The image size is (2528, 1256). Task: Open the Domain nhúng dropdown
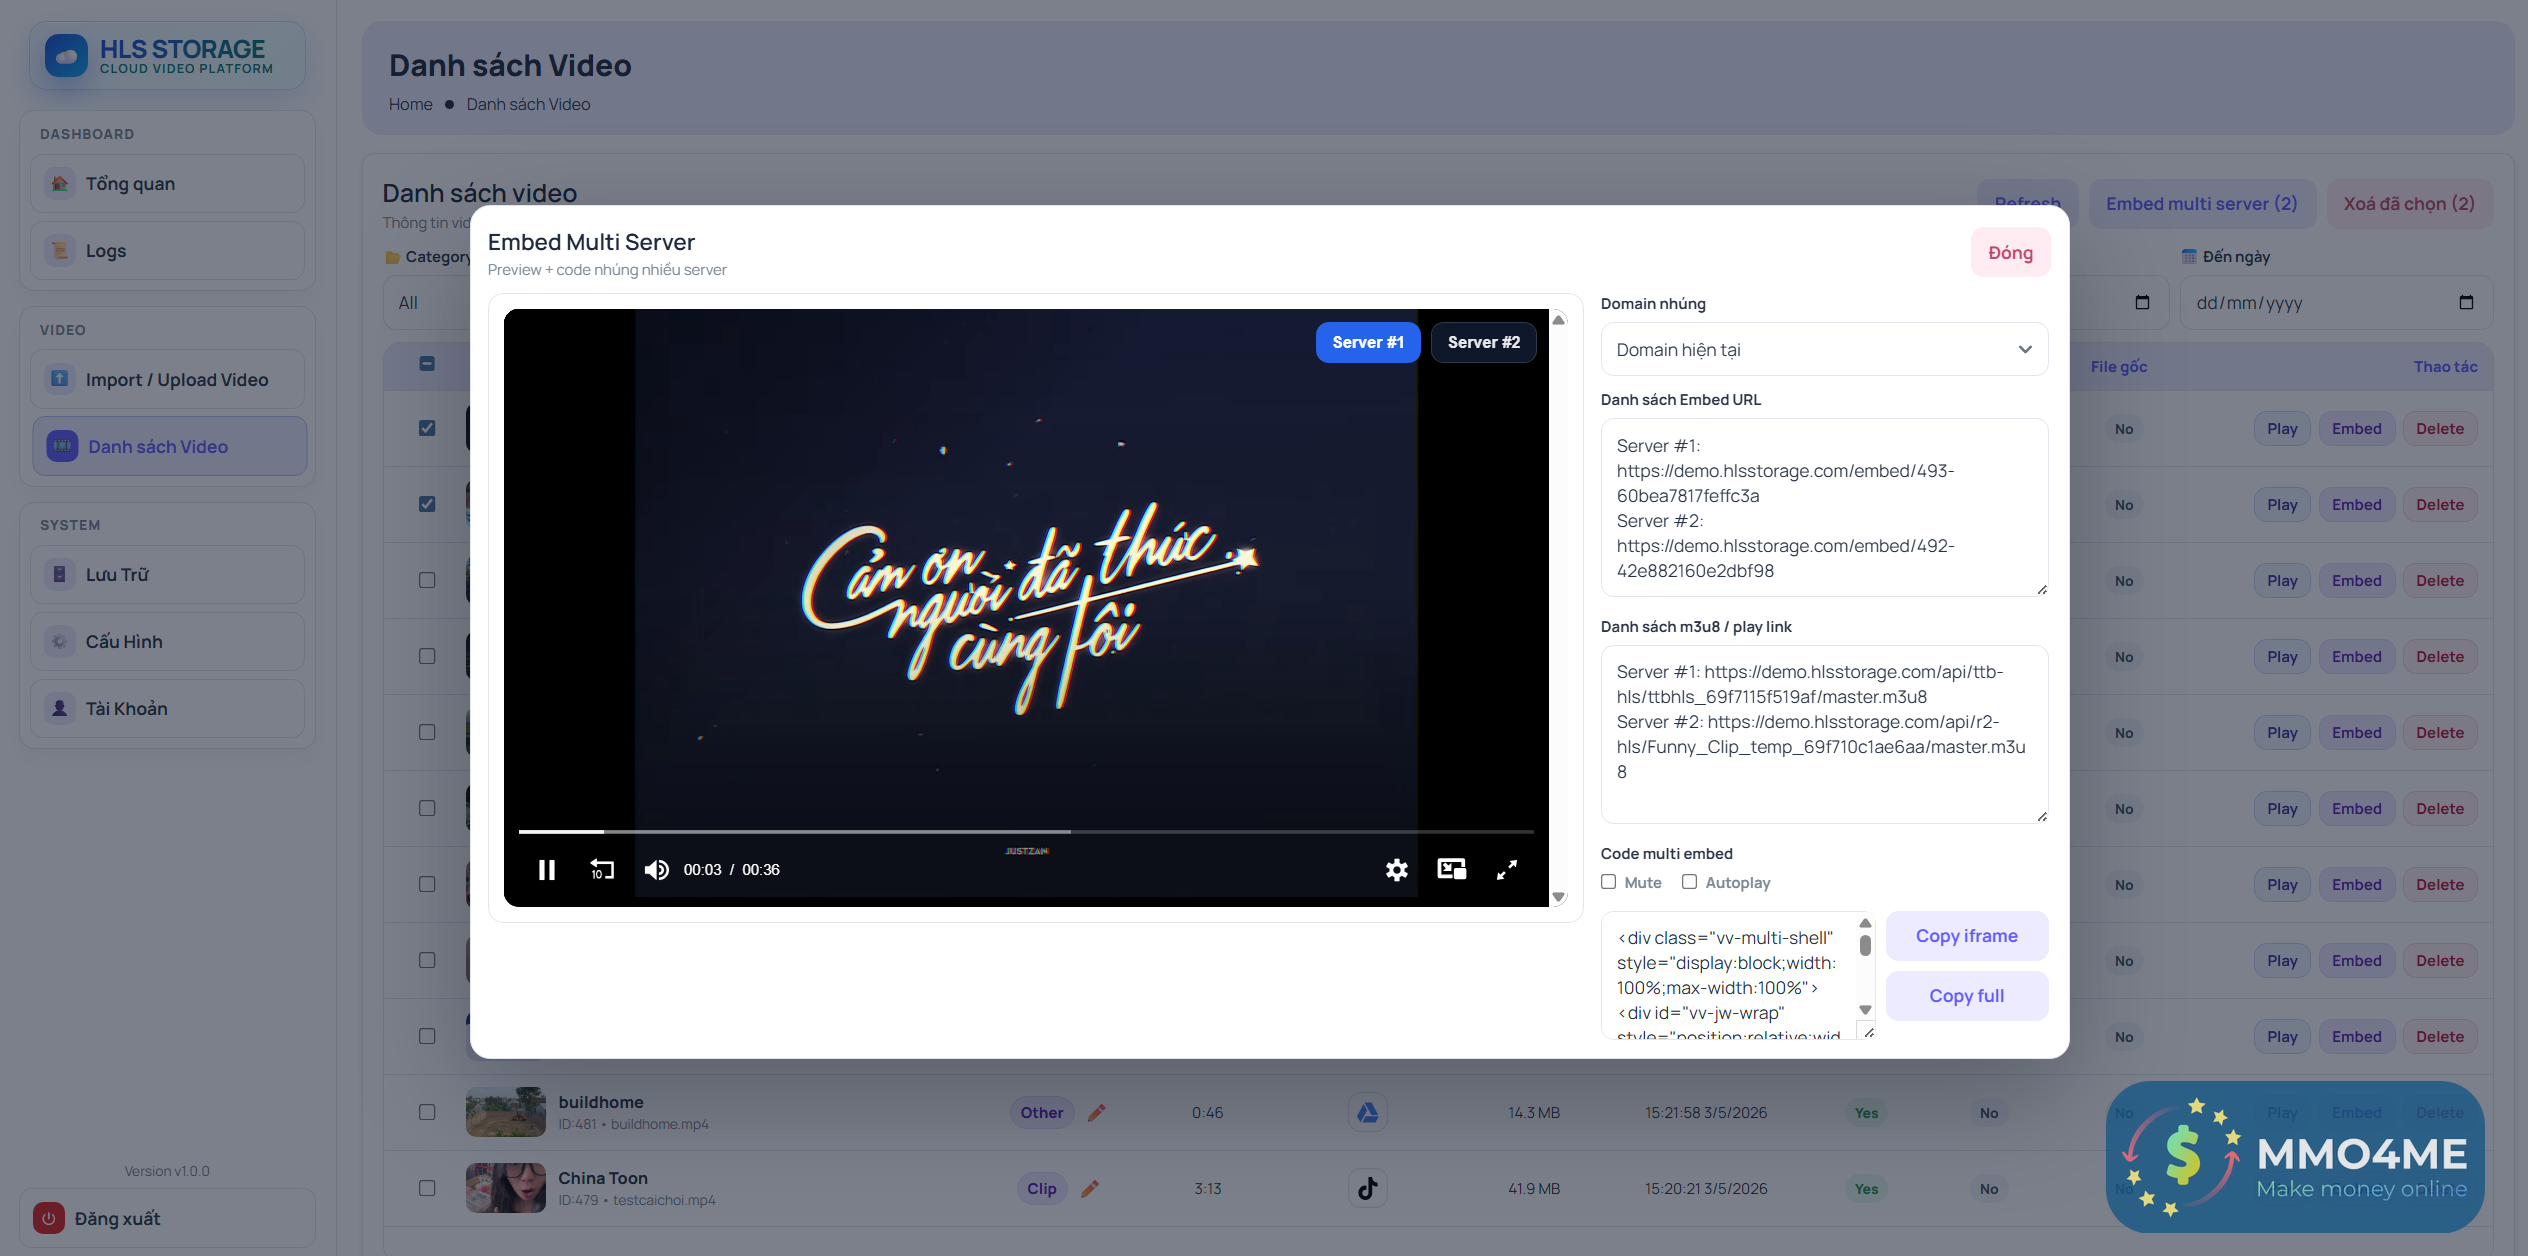1824,349
